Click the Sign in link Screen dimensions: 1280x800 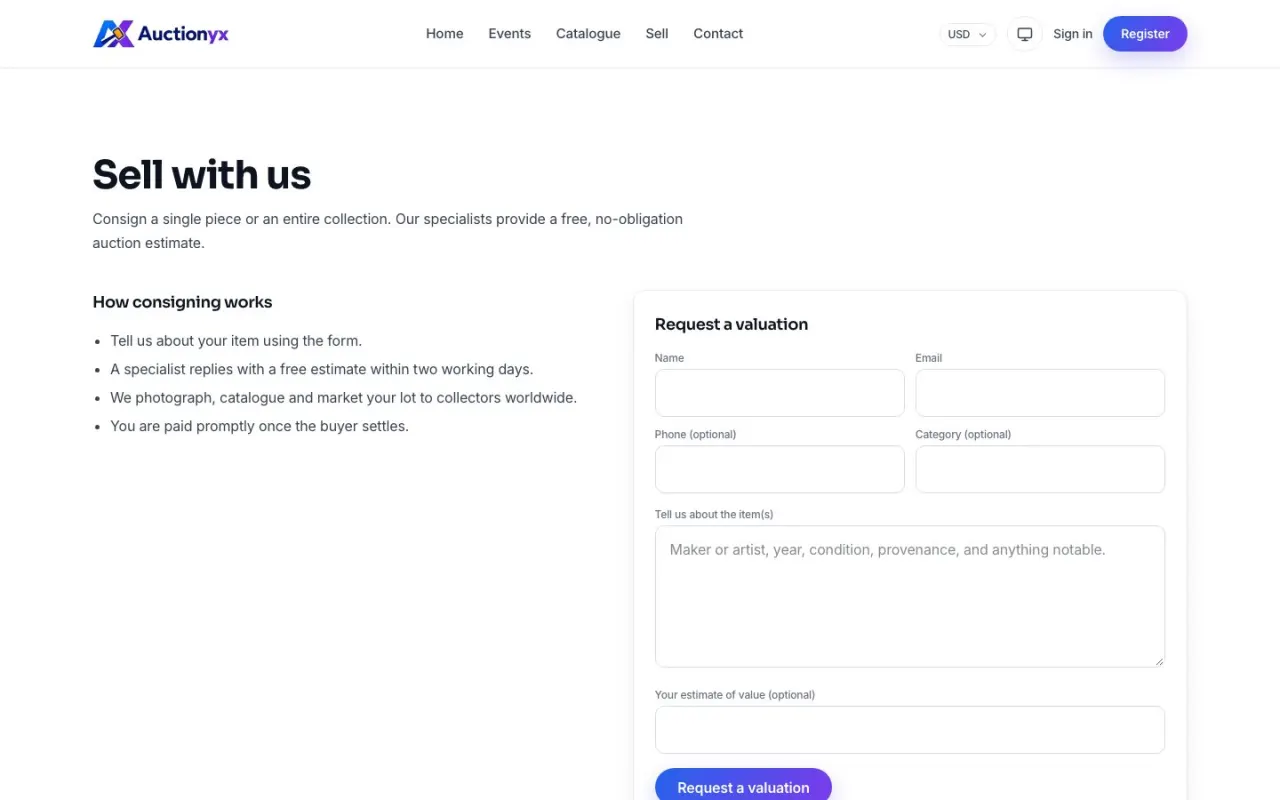click(x=1072, y=34)
